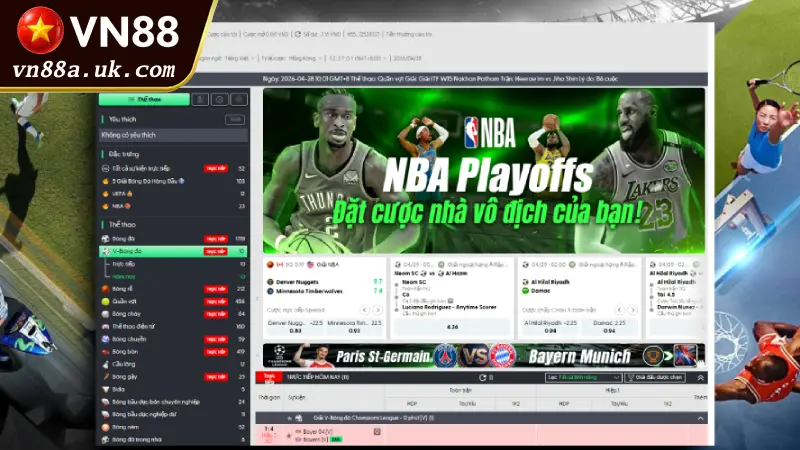800x450 pixels.
Task: Open the NBA Playoffs banner
Action: pos(484,171)
